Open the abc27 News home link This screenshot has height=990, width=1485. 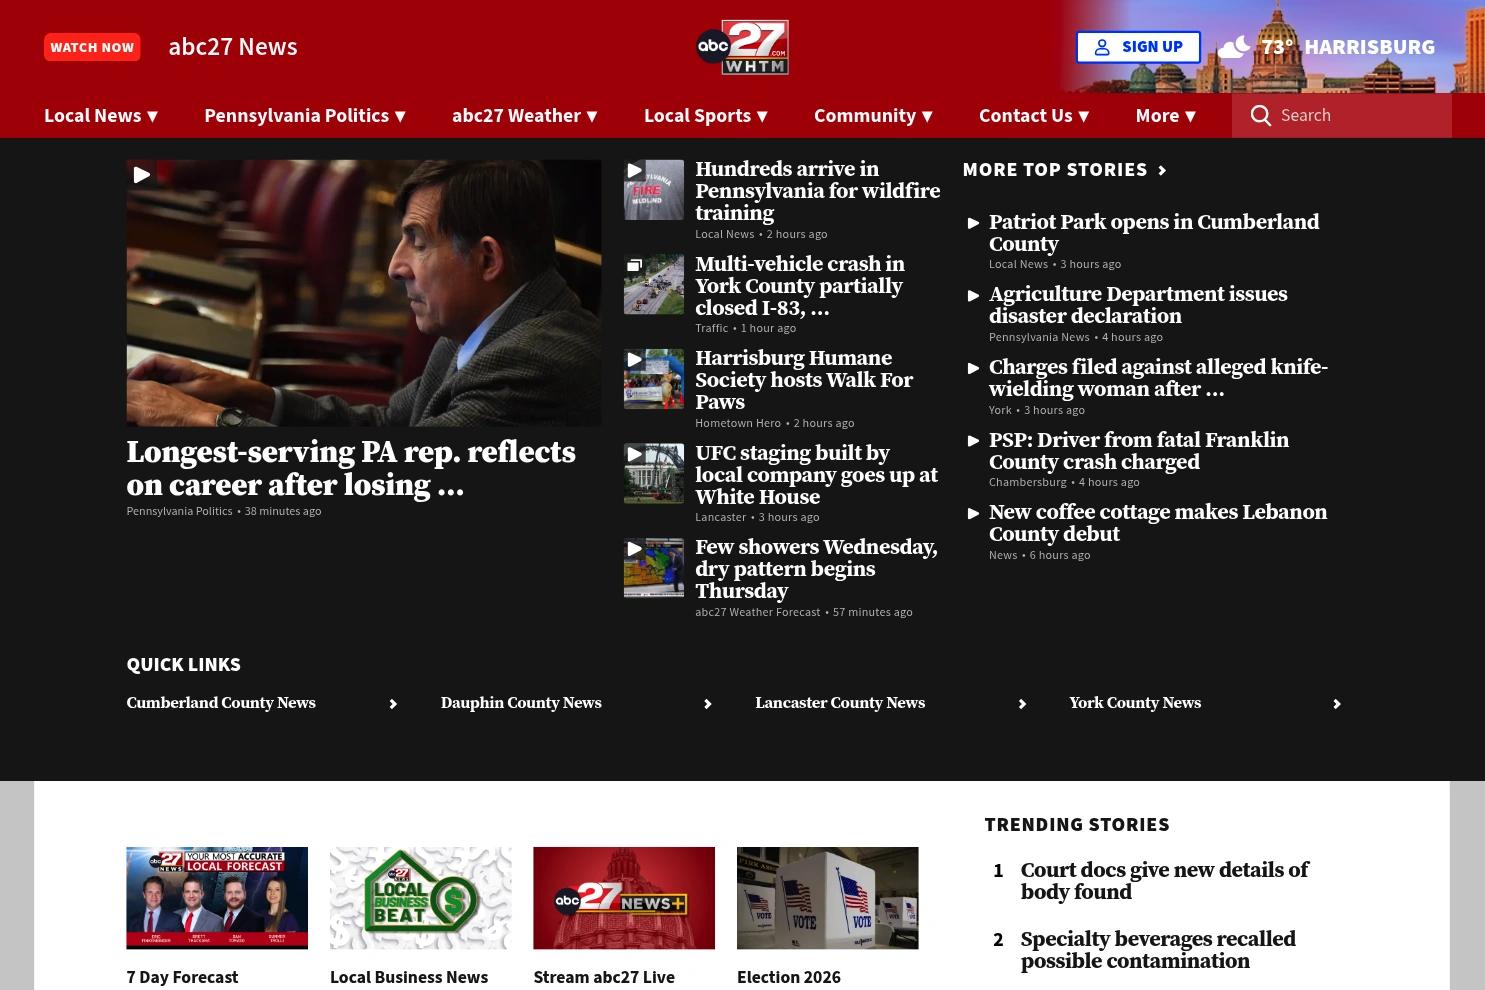click(233, 46)
